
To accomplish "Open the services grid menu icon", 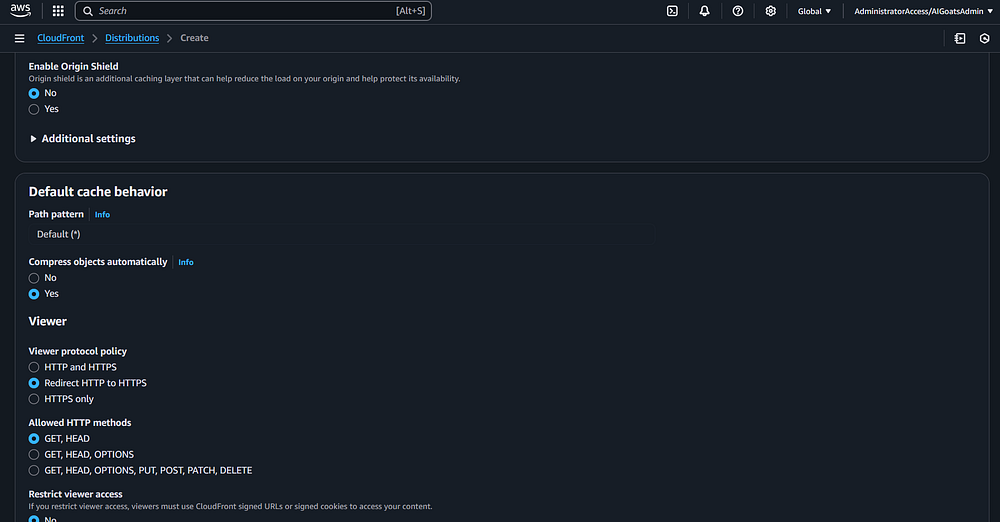I will (x=58, y=11).
